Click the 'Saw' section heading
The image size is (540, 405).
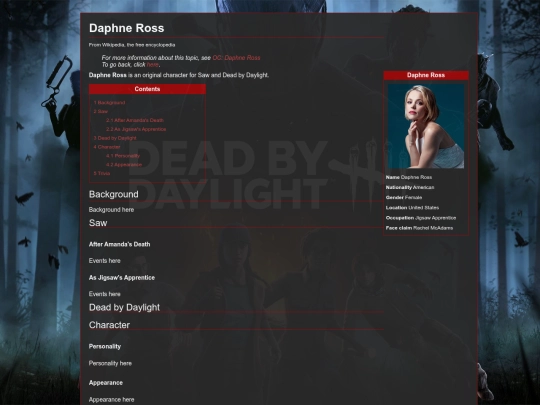[98, 223]
